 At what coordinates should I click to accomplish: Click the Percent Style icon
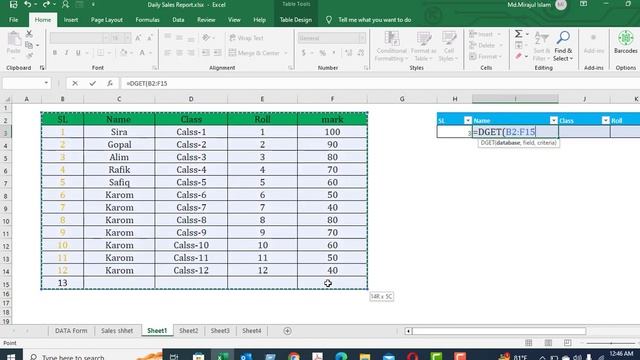pyautogui.click(x=322, y=53)
